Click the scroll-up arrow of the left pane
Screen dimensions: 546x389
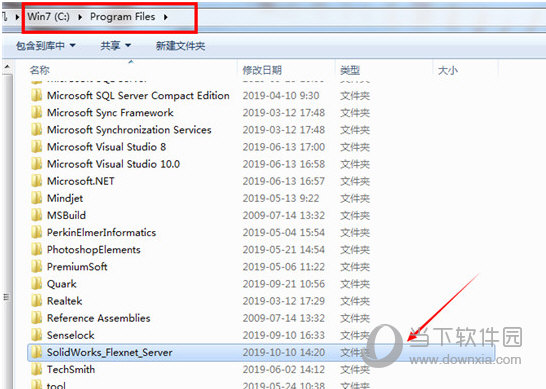pyautogui.click(x=7, y=67)
